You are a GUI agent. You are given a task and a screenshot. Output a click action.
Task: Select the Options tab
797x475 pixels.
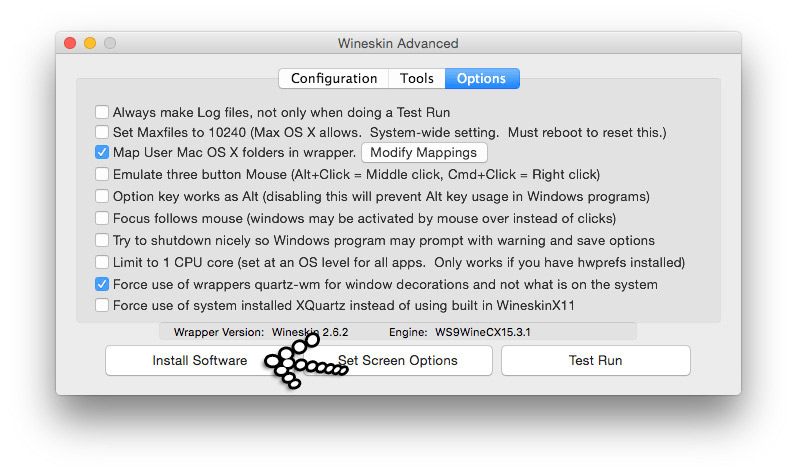click(482, 78)
